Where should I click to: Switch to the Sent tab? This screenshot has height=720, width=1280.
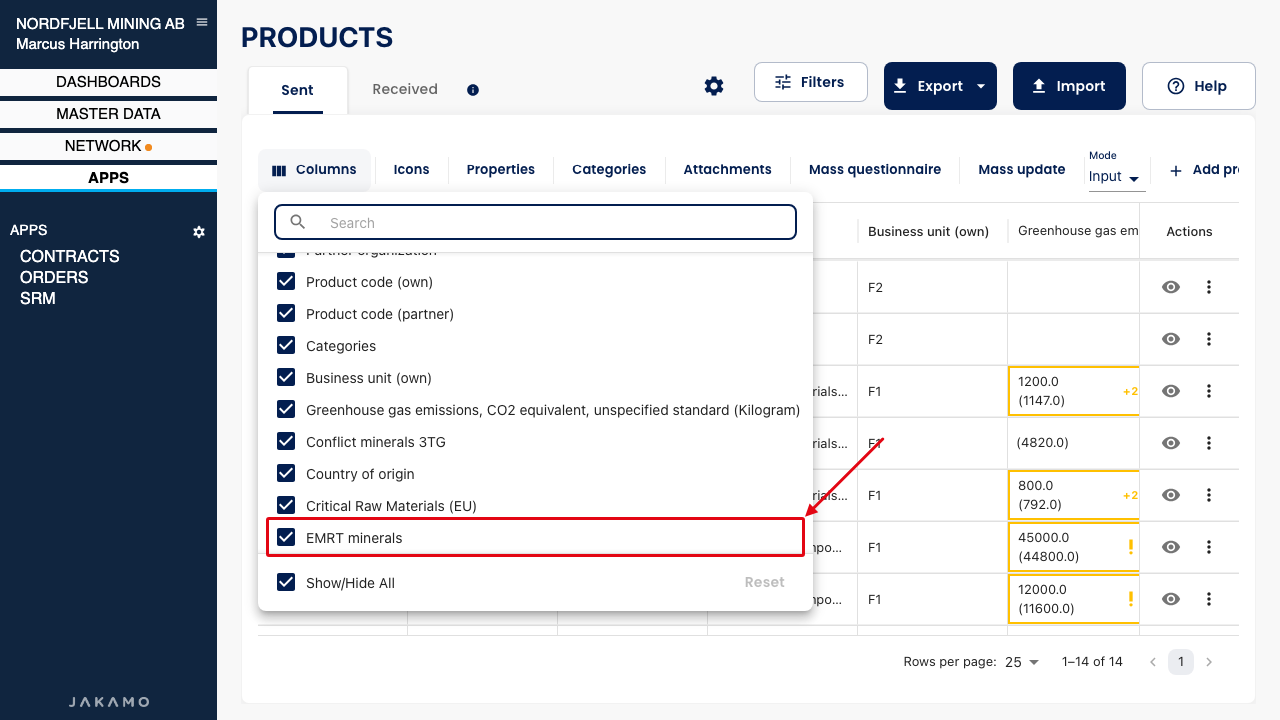point(298,90)
